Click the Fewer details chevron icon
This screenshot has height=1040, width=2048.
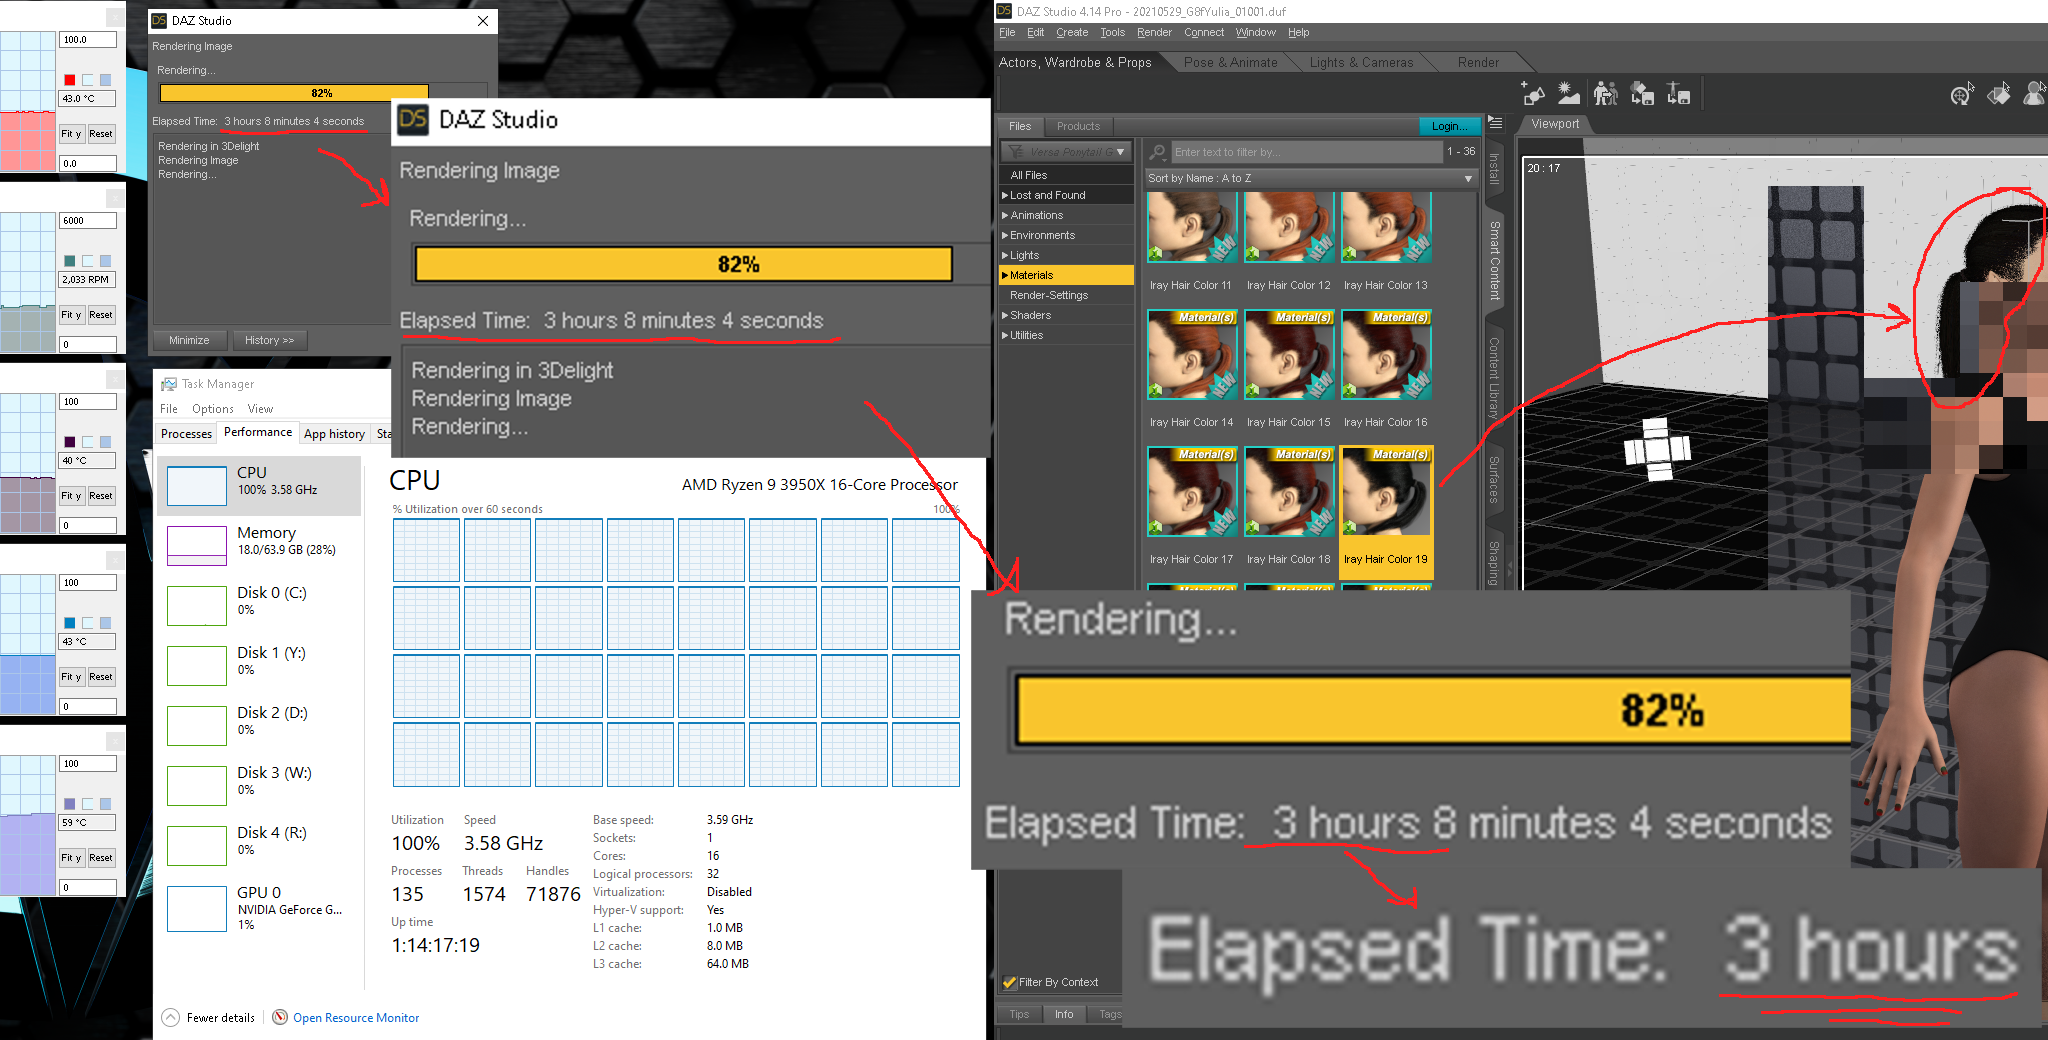[171, 1017]
